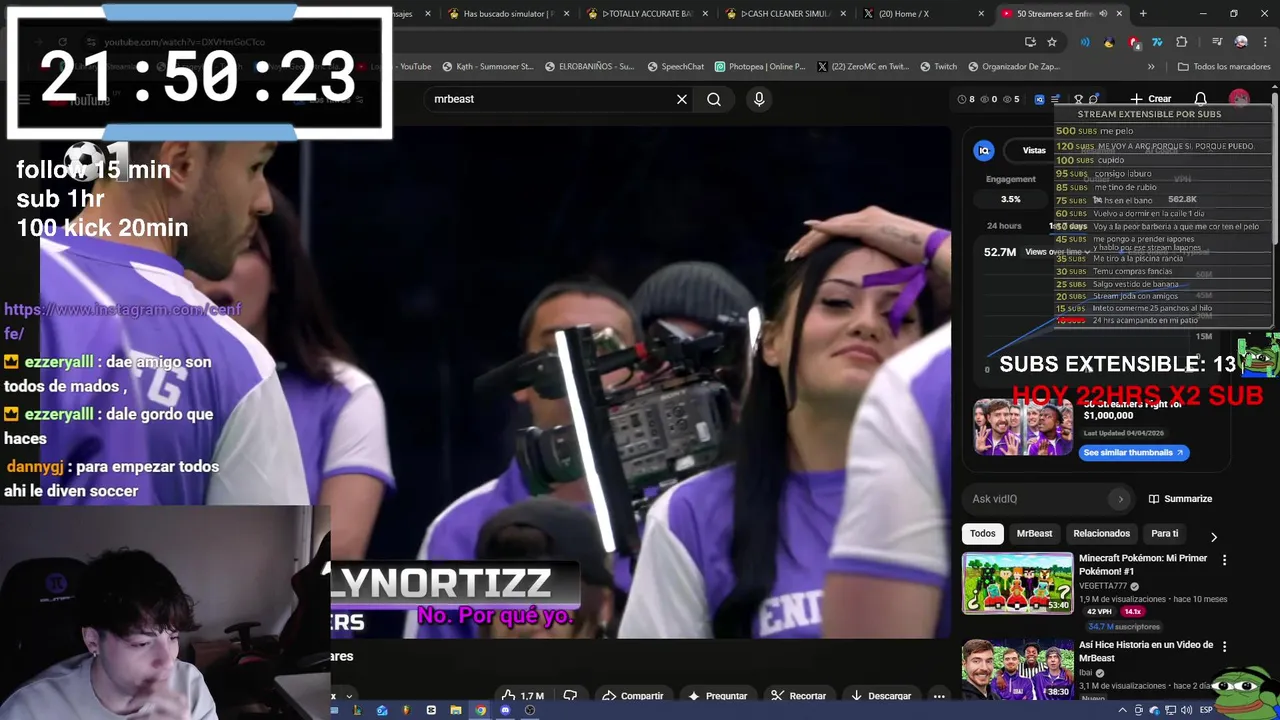Open options menu for Minecraft Pokémon video
Viewport: 1280px width, 720px height.
[1224, 560]
